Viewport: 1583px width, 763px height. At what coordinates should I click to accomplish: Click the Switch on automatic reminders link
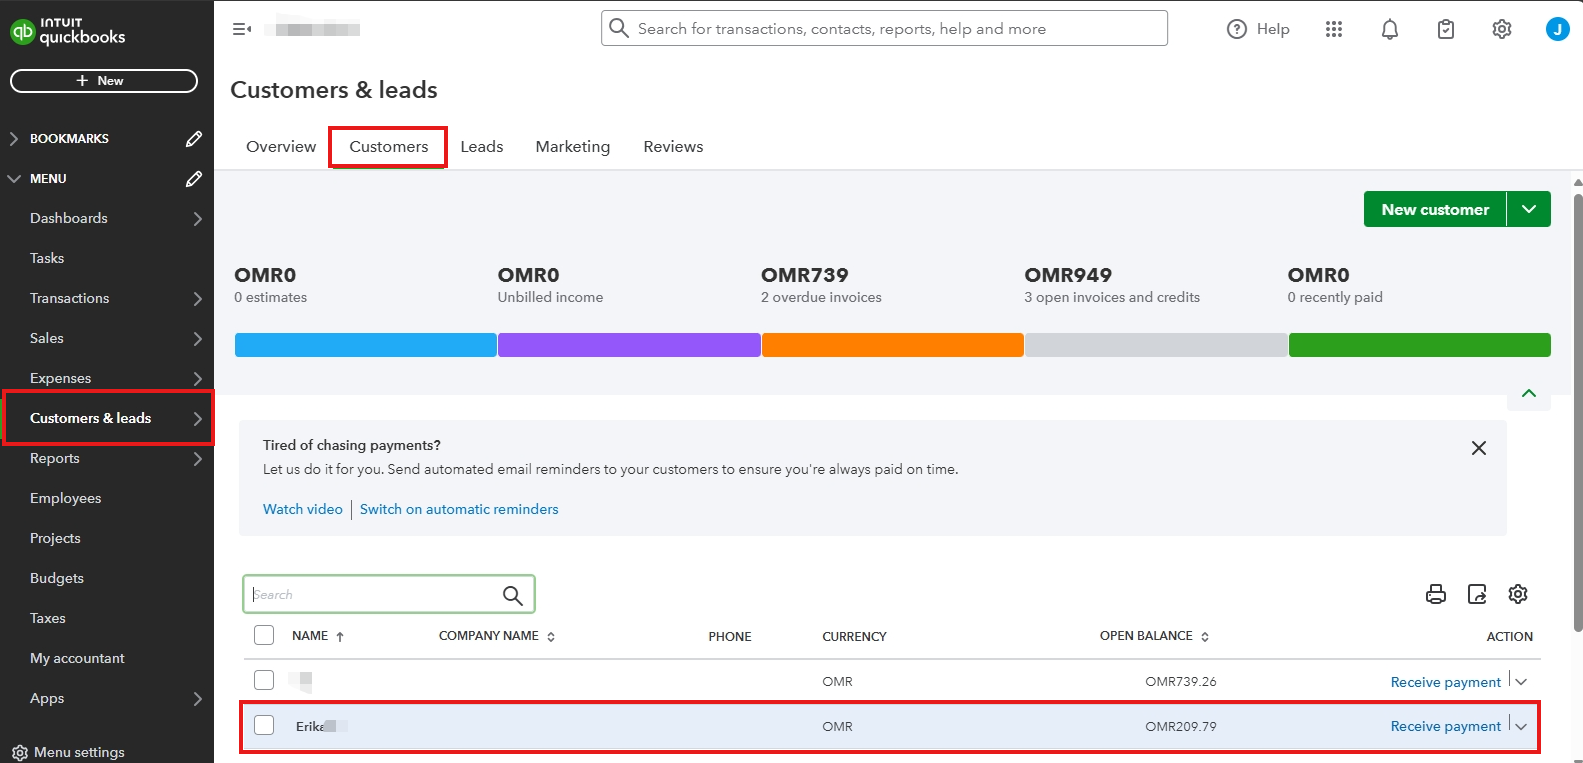pyautogui.click(x=459, y=509)
